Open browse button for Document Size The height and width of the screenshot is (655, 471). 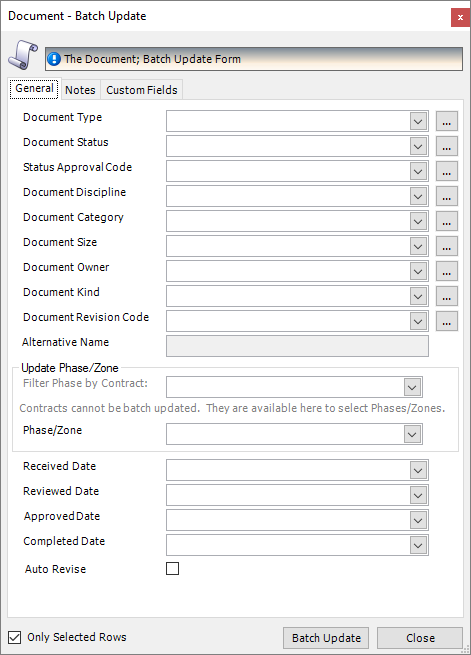446,246
